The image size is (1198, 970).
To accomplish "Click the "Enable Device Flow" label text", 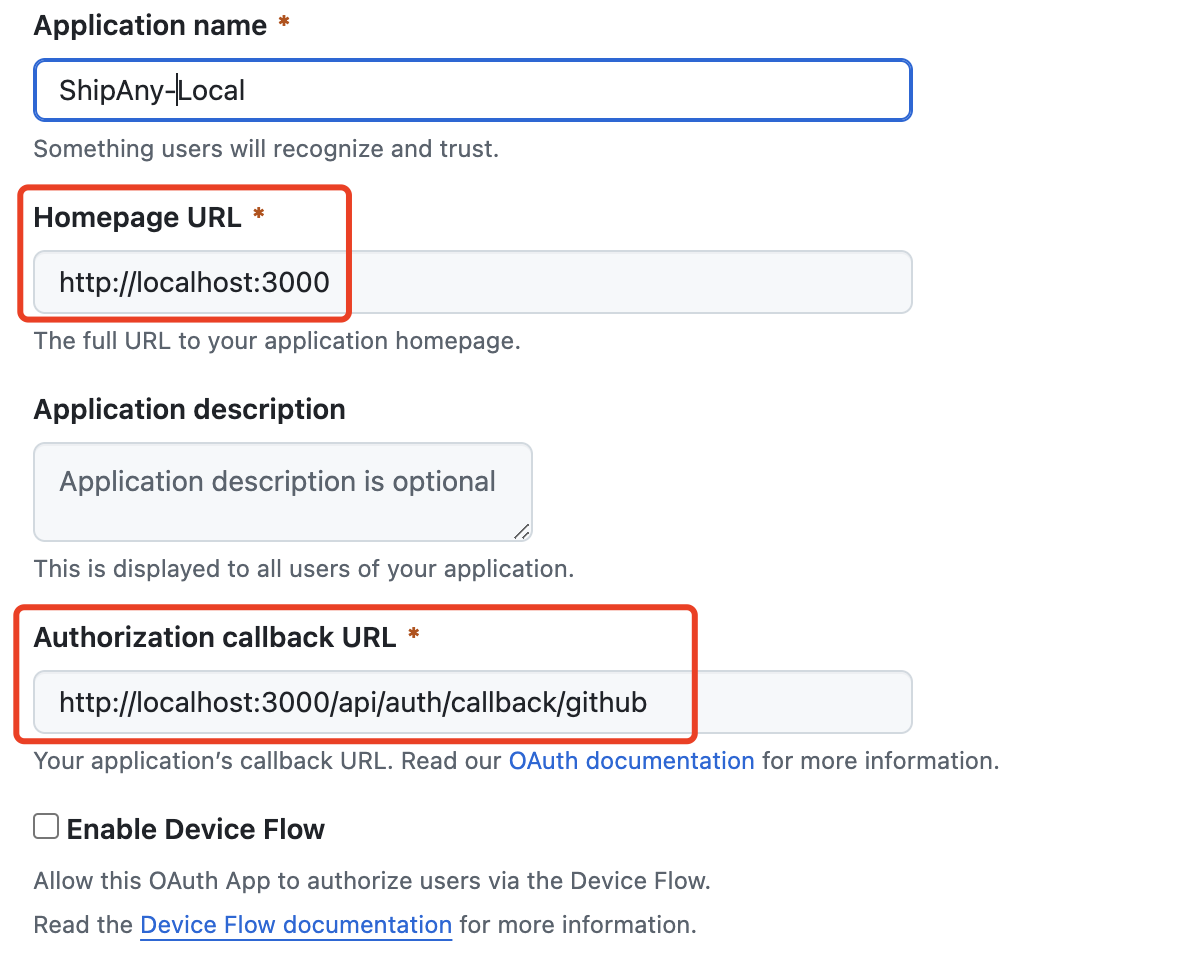I will [195, 829].
